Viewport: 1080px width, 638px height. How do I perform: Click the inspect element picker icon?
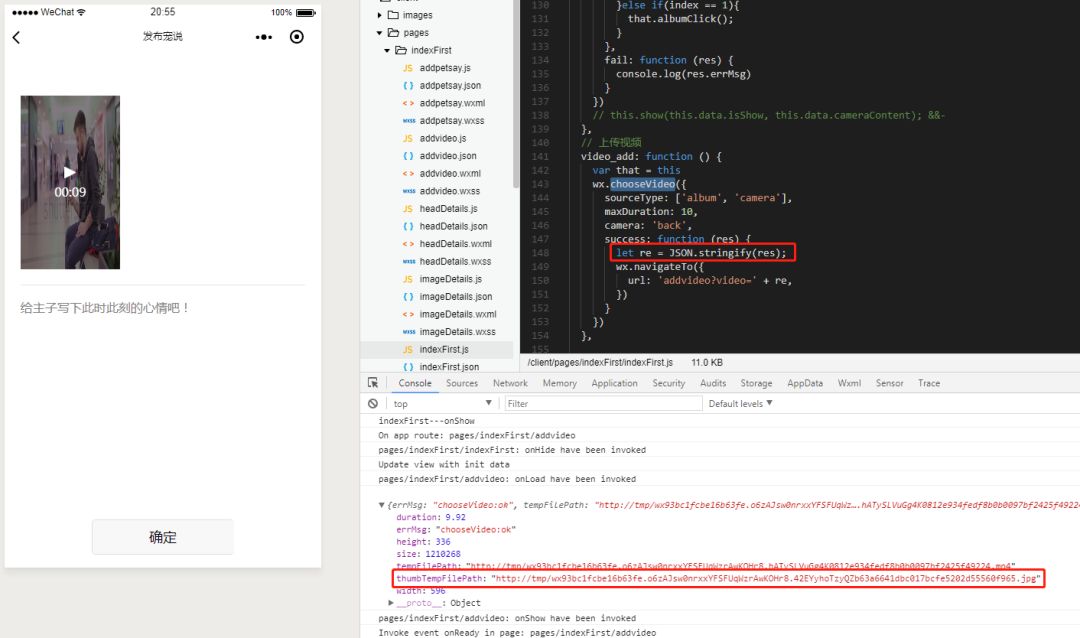pos(373,382)
